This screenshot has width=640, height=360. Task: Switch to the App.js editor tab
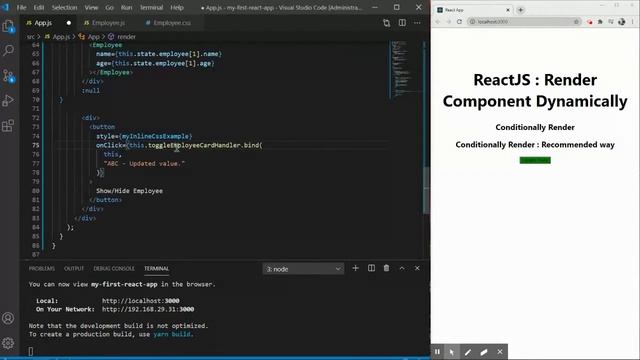43,23
